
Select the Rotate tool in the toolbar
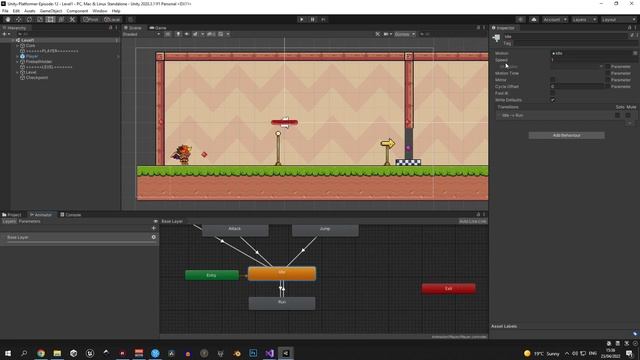click(29, 20)
